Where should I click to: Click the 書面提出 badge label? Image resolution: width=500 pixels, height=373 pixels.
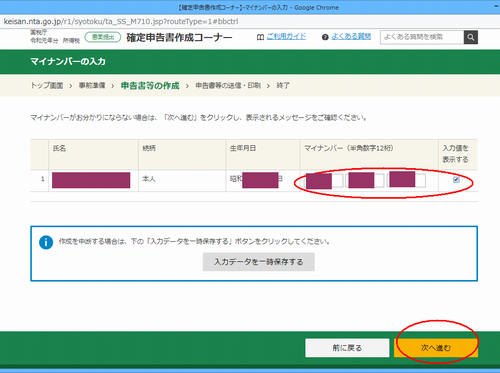coord(103,37)
